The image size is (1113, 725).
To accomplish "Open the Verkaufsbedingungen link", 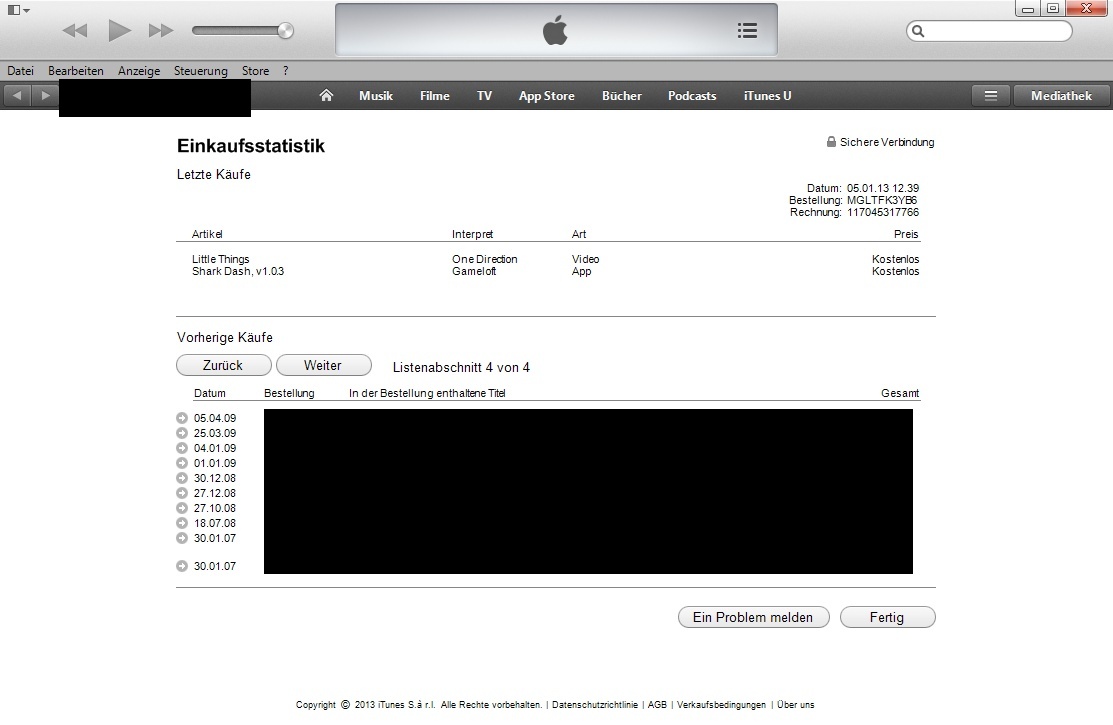I will pos(721,705).
